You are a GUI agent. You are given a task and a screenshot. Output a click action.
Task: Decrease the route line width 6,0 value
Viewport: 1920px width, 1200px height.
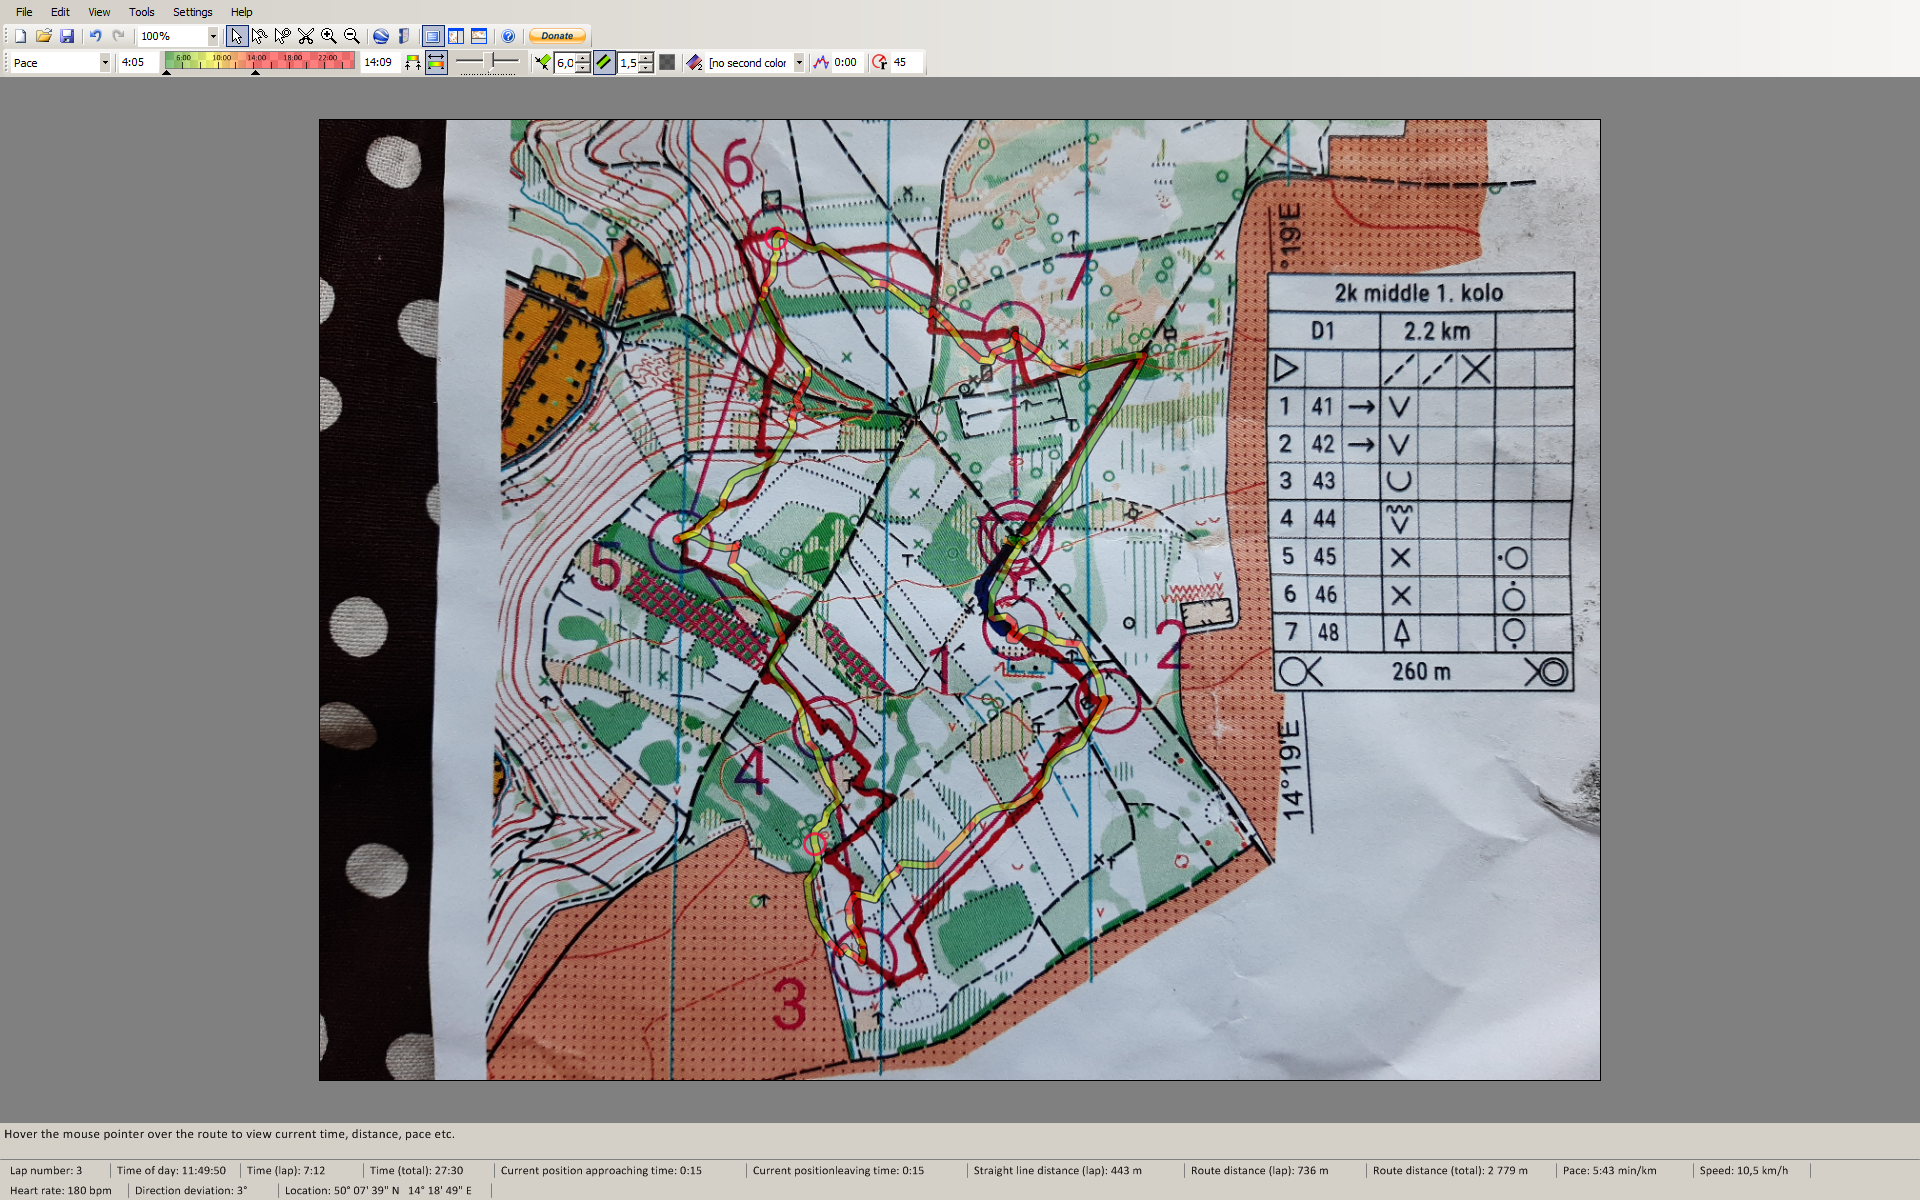pyautogui.click(x=583, y=67)
